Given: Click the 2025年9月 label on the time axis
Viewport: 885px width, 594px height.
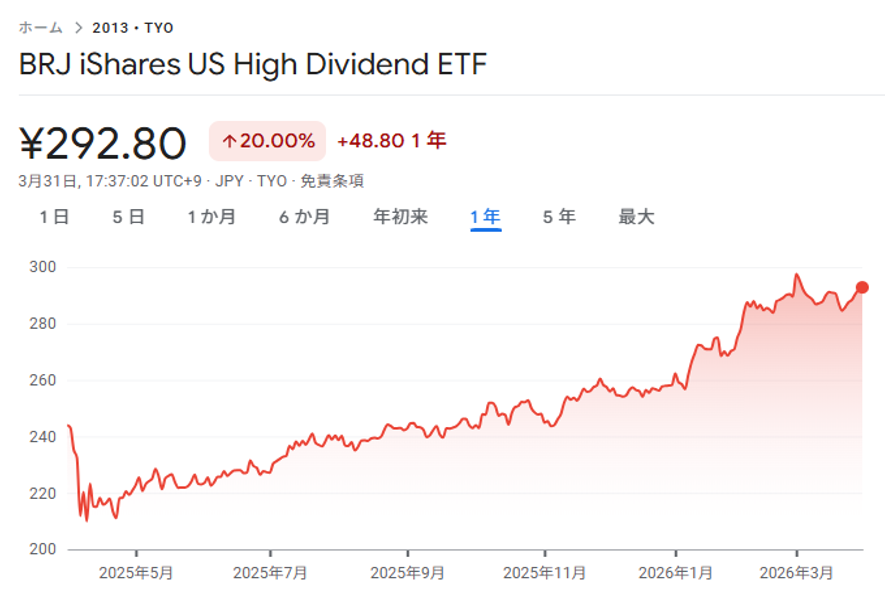Looking at the screenshot, I should [x=407, y=573].
